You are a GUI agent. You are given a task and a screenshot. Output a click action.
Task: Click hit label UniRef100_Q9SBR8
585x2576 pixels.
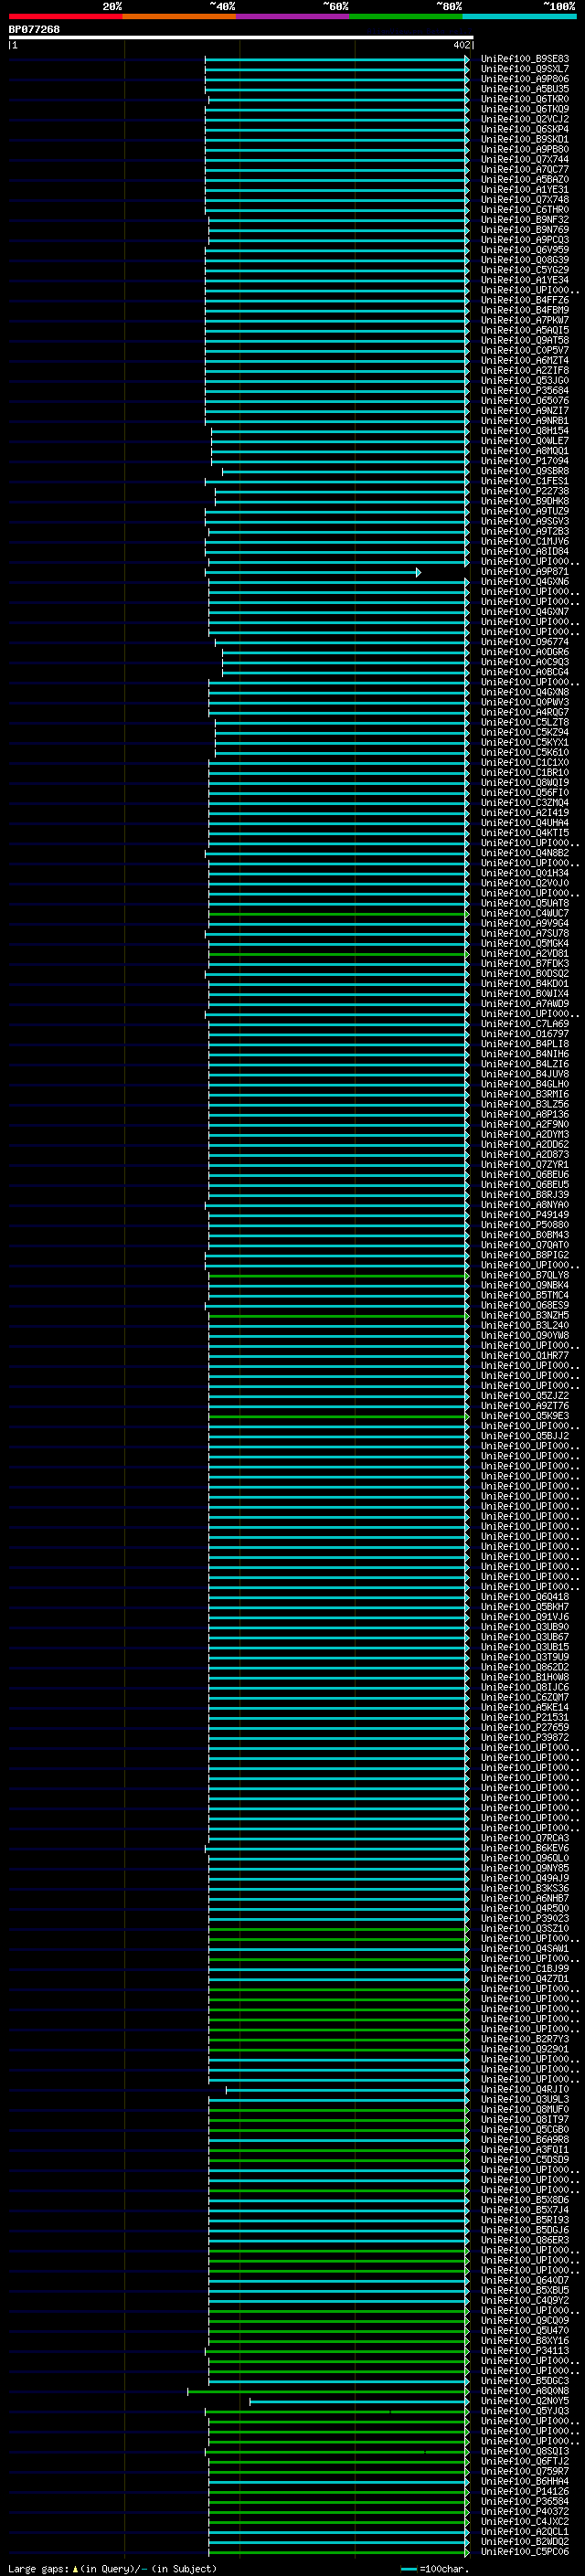[x=525, y=471]
